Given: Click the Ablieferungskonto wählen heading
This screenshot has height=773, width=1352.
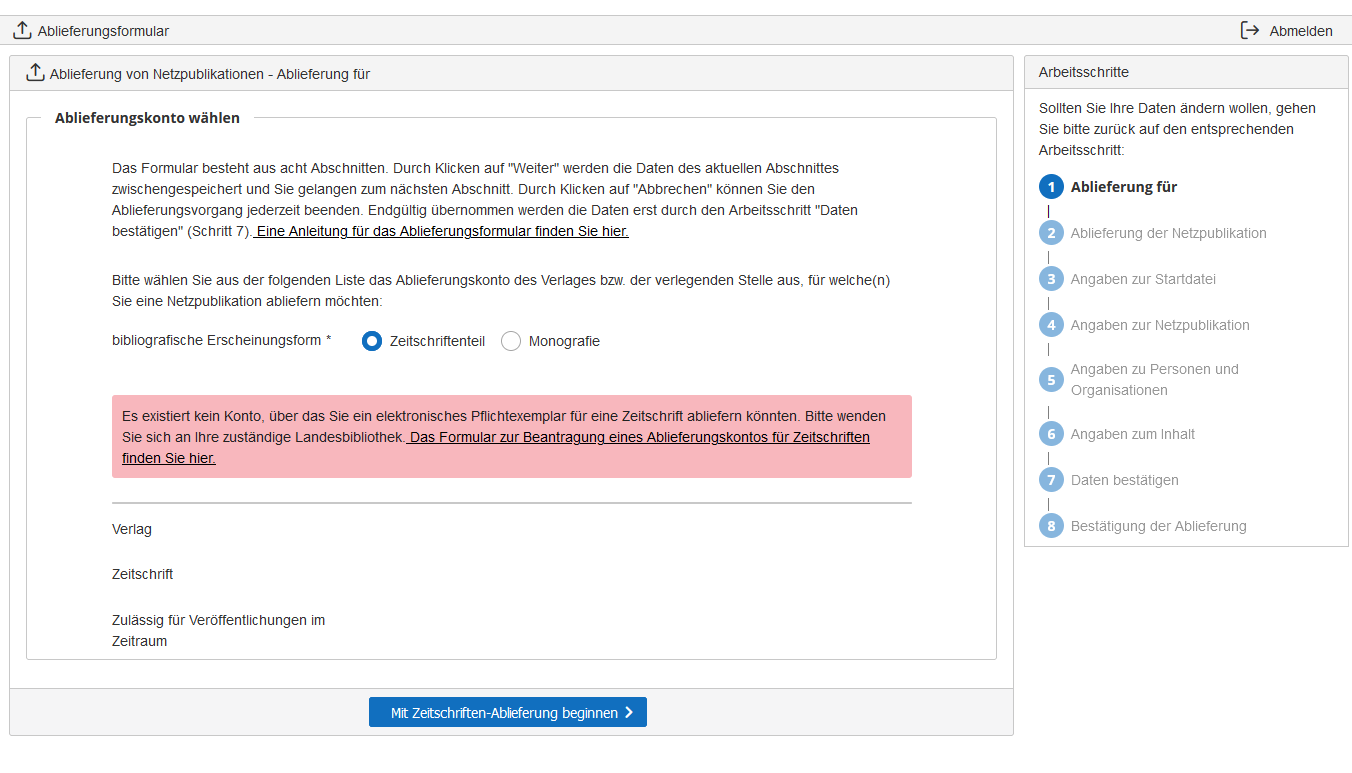Looking at the screenshot, I should 148,118.
